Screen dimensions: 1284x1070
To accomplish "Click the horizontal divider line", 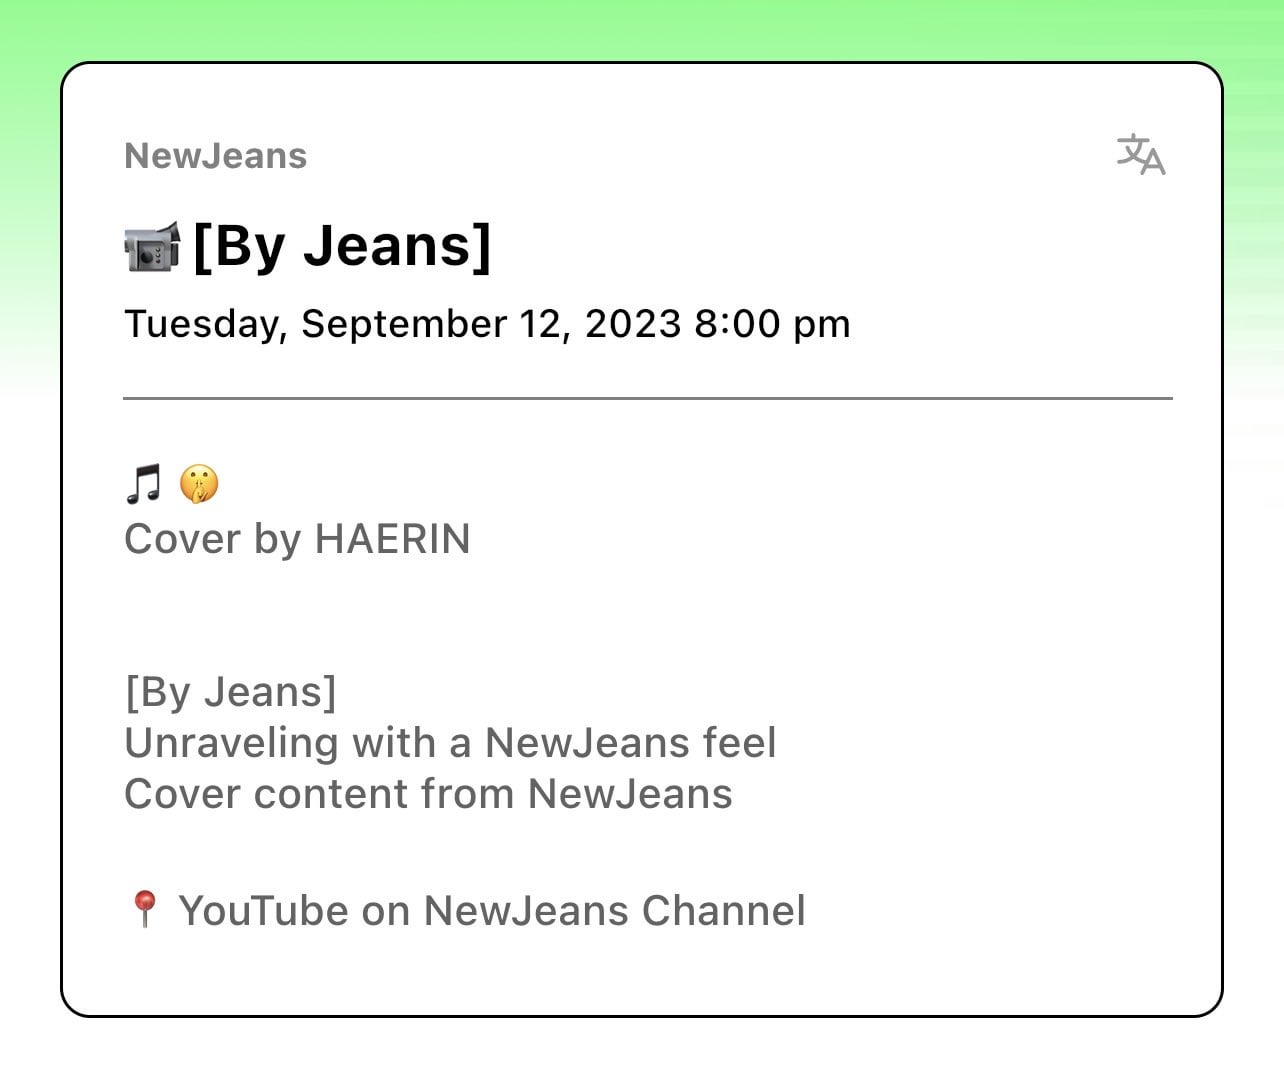I will (x=647, y=398).
